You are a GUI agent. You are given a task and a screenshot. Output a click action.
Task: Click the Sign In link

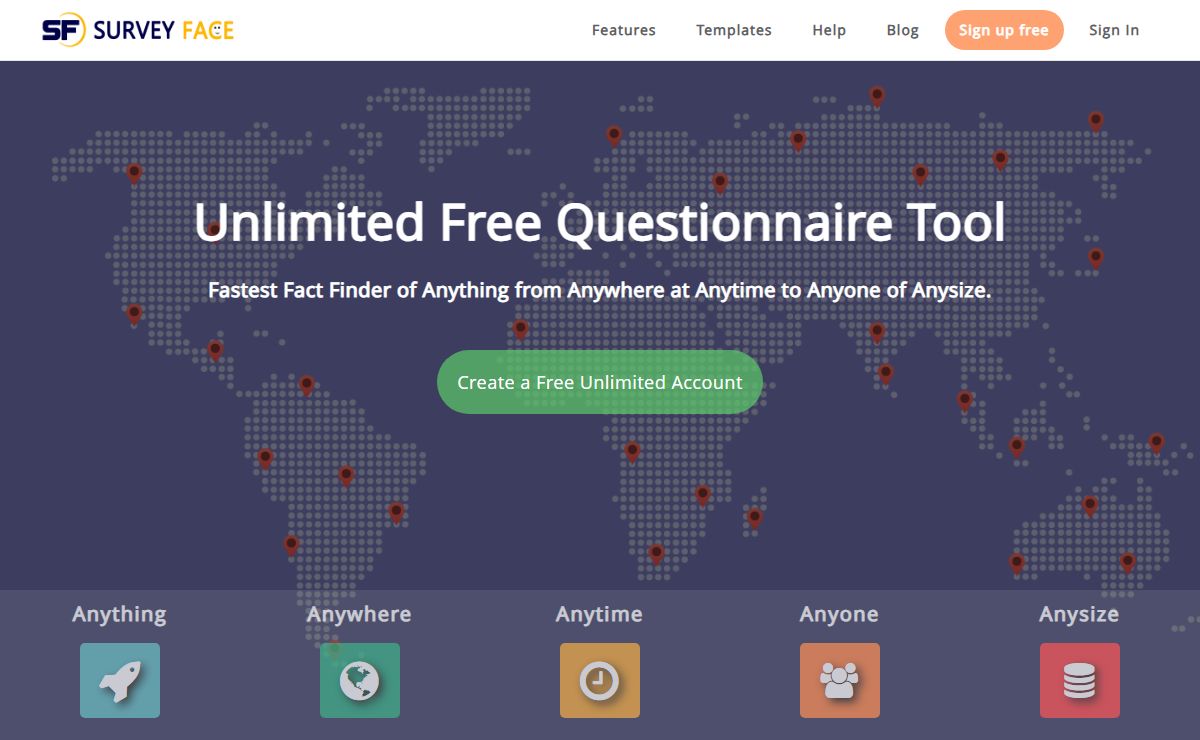tap(1114, 30)
